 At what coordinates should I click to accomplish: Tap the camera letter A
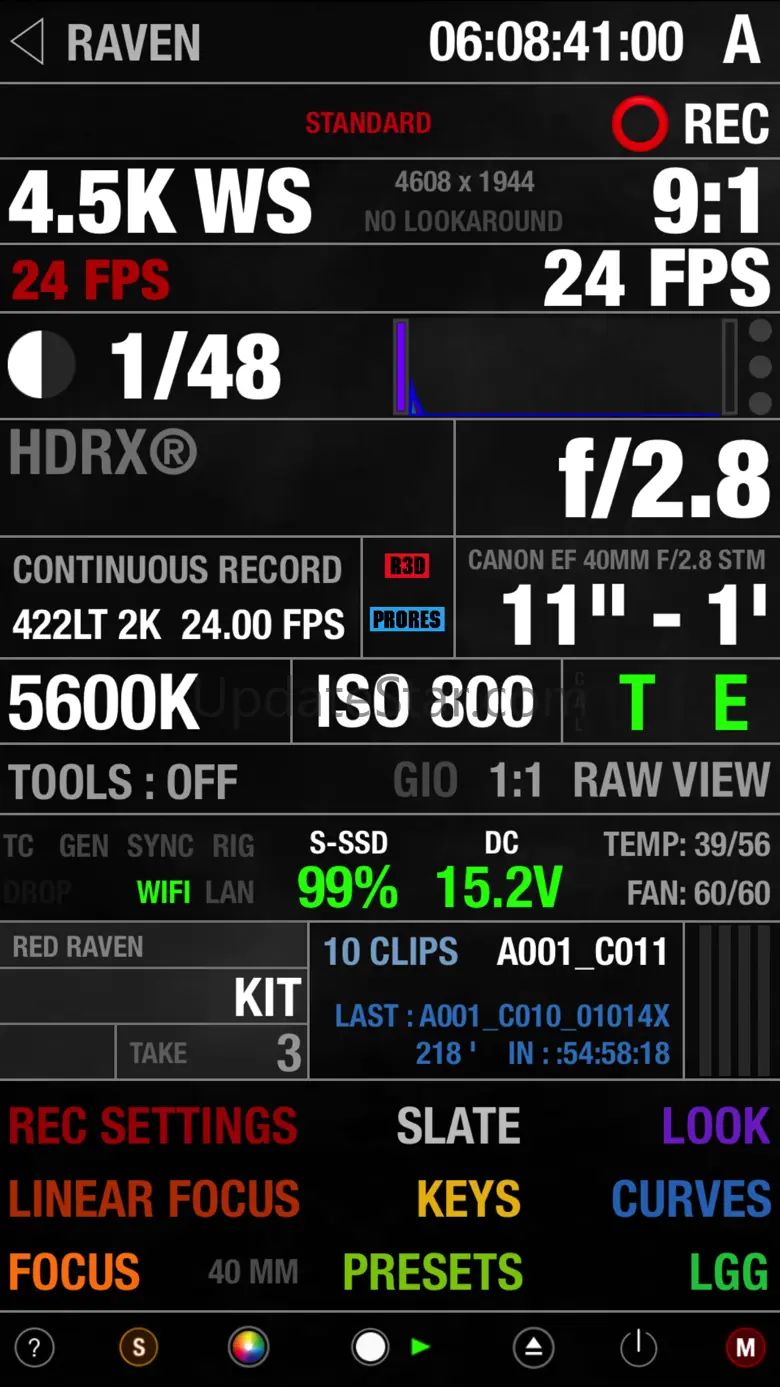coord(741,41)
